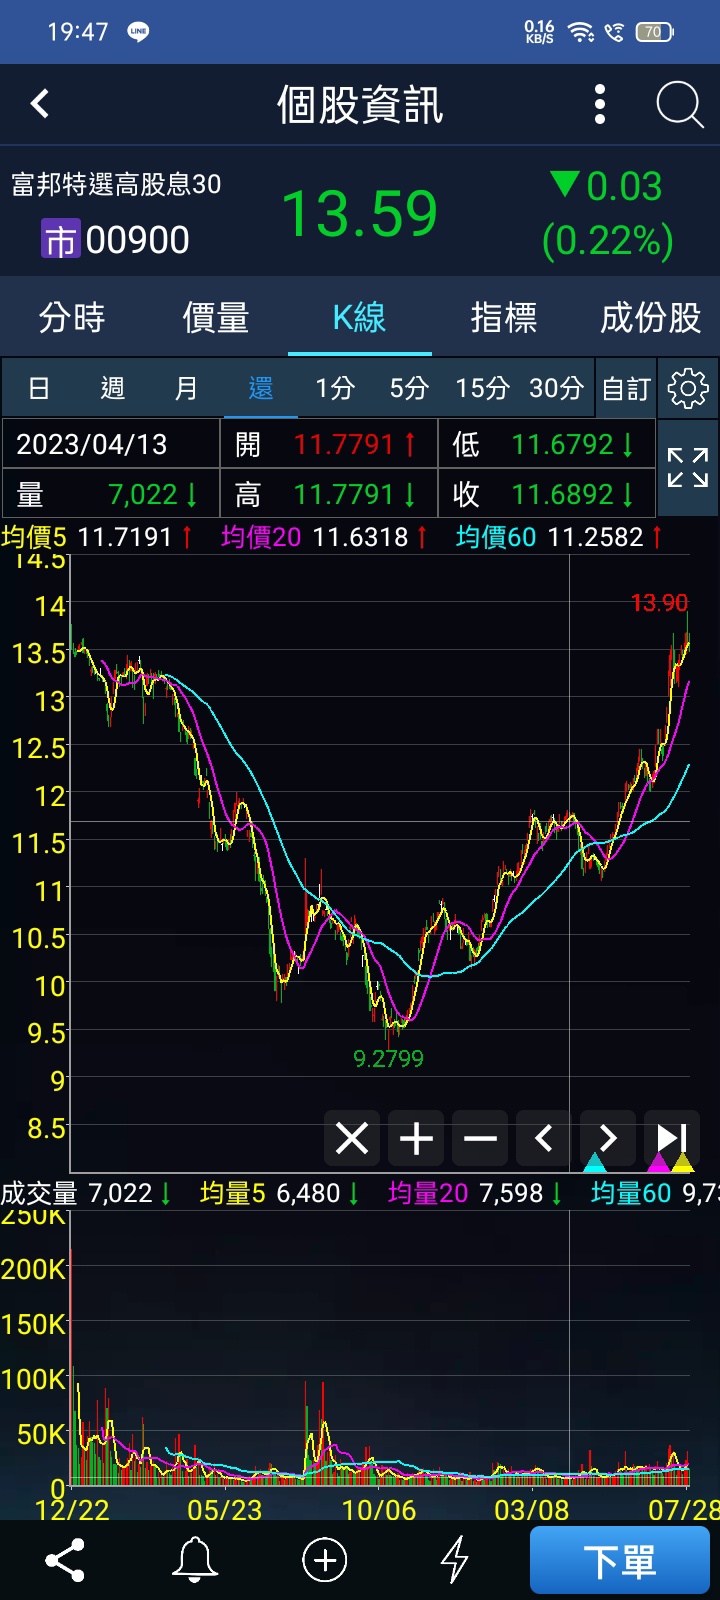Tap 均價60 moving average label
Viewport: 720px width, 1600px height.
[x=496, y=537]
